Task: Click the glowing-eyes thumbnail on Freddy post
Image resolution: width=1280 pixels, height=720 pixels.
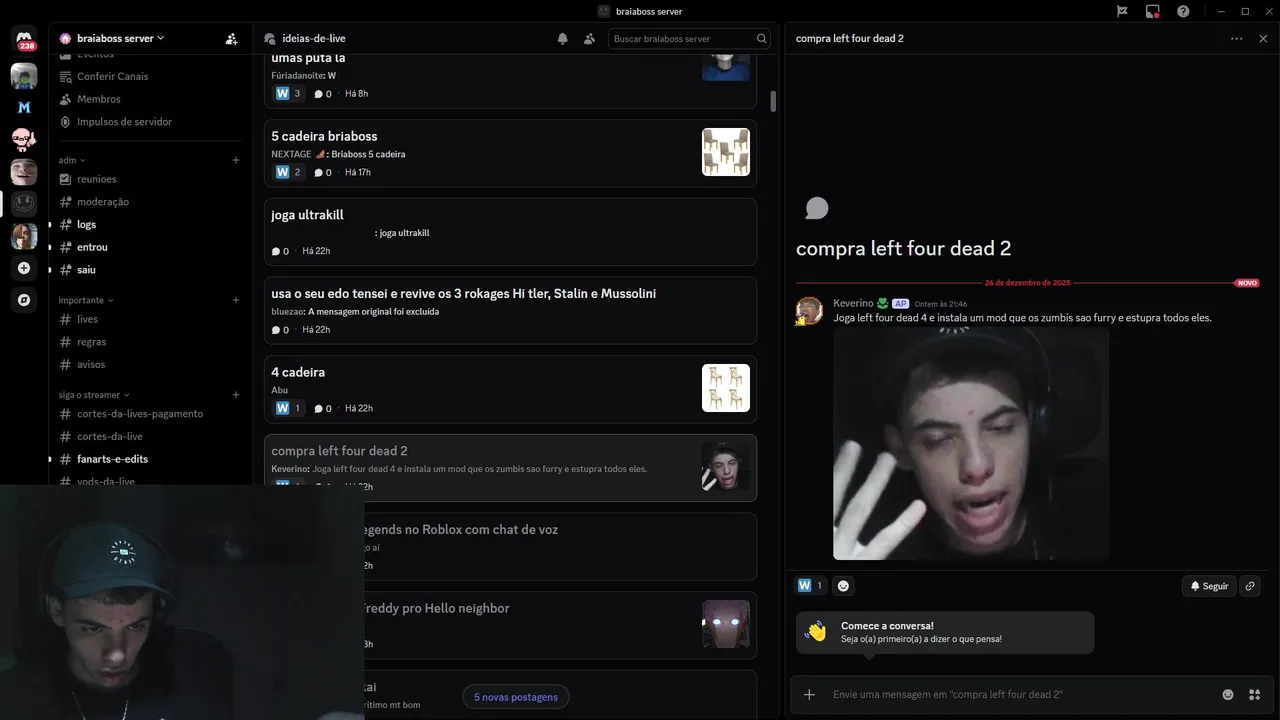Action: (726, 624)
